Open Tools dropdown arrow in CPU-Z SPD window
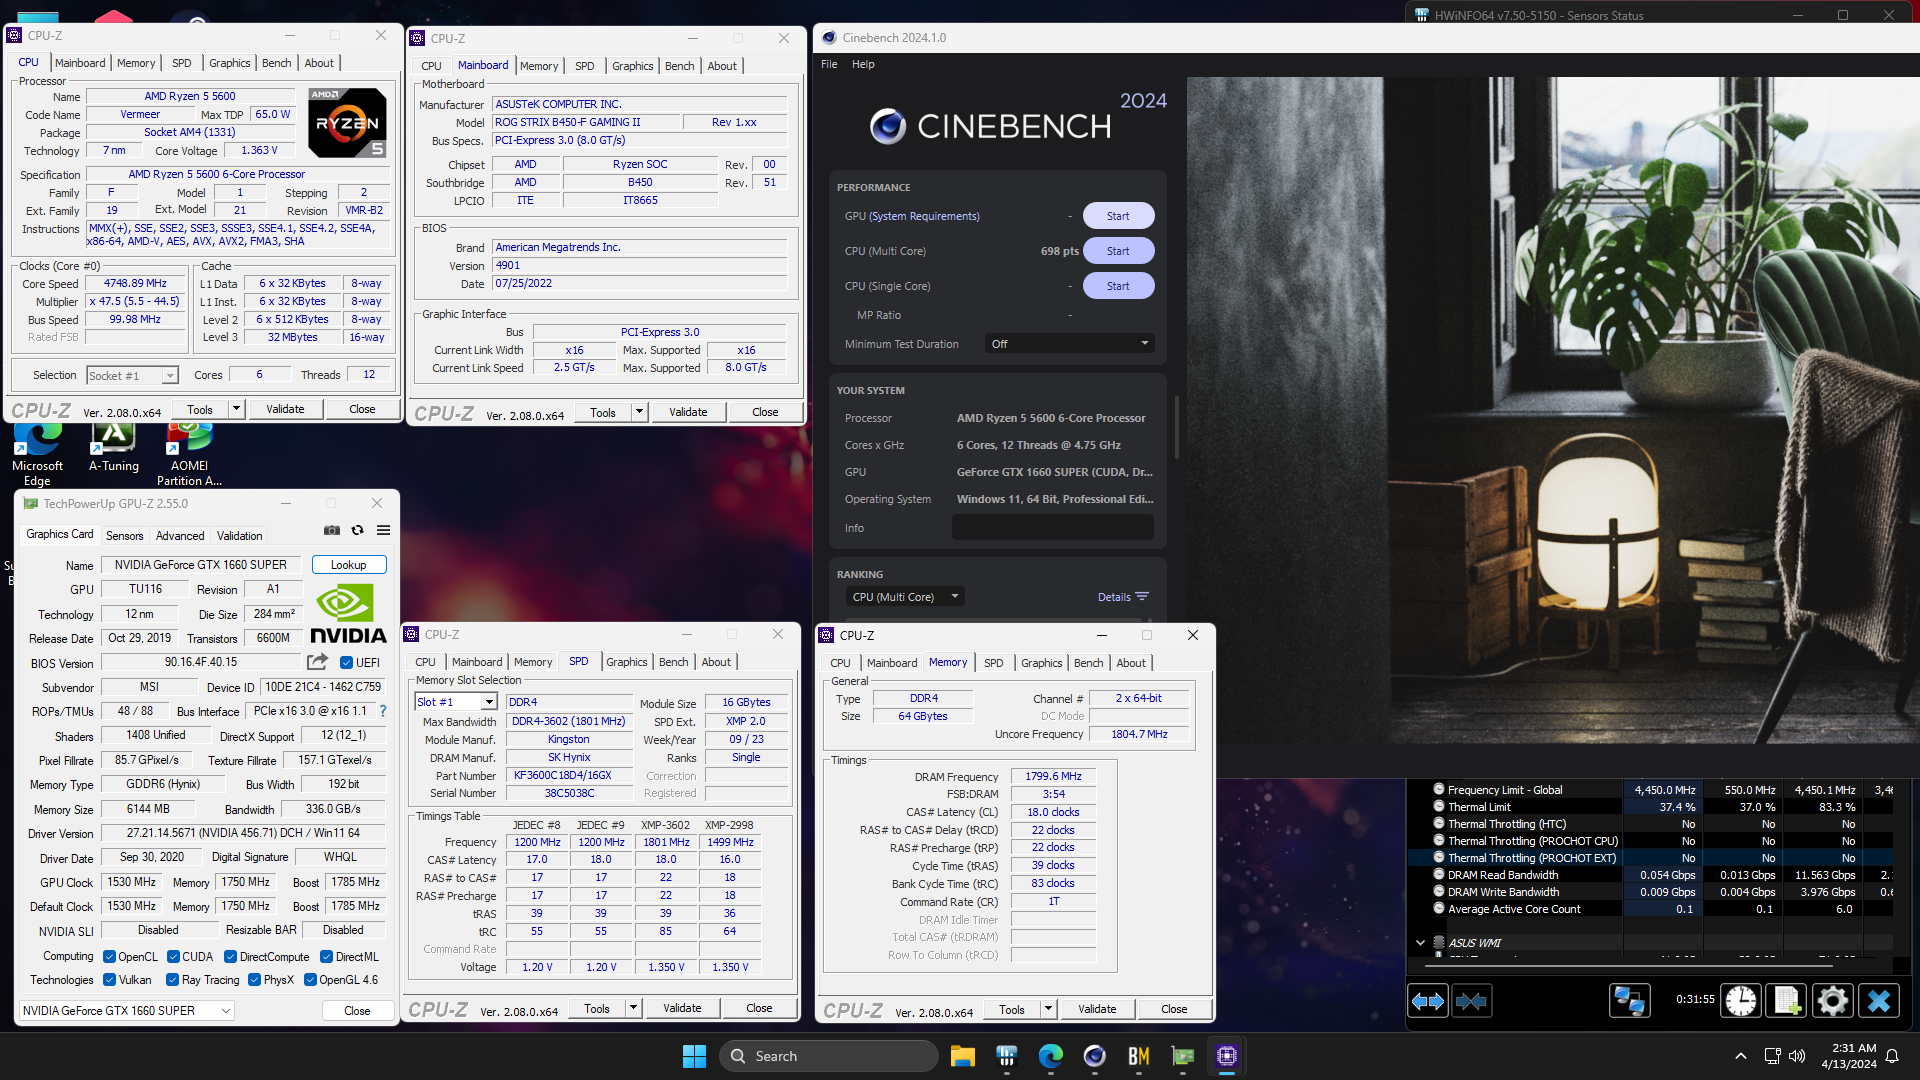The image size is (1920, 1080). [x=634, y=1008]
